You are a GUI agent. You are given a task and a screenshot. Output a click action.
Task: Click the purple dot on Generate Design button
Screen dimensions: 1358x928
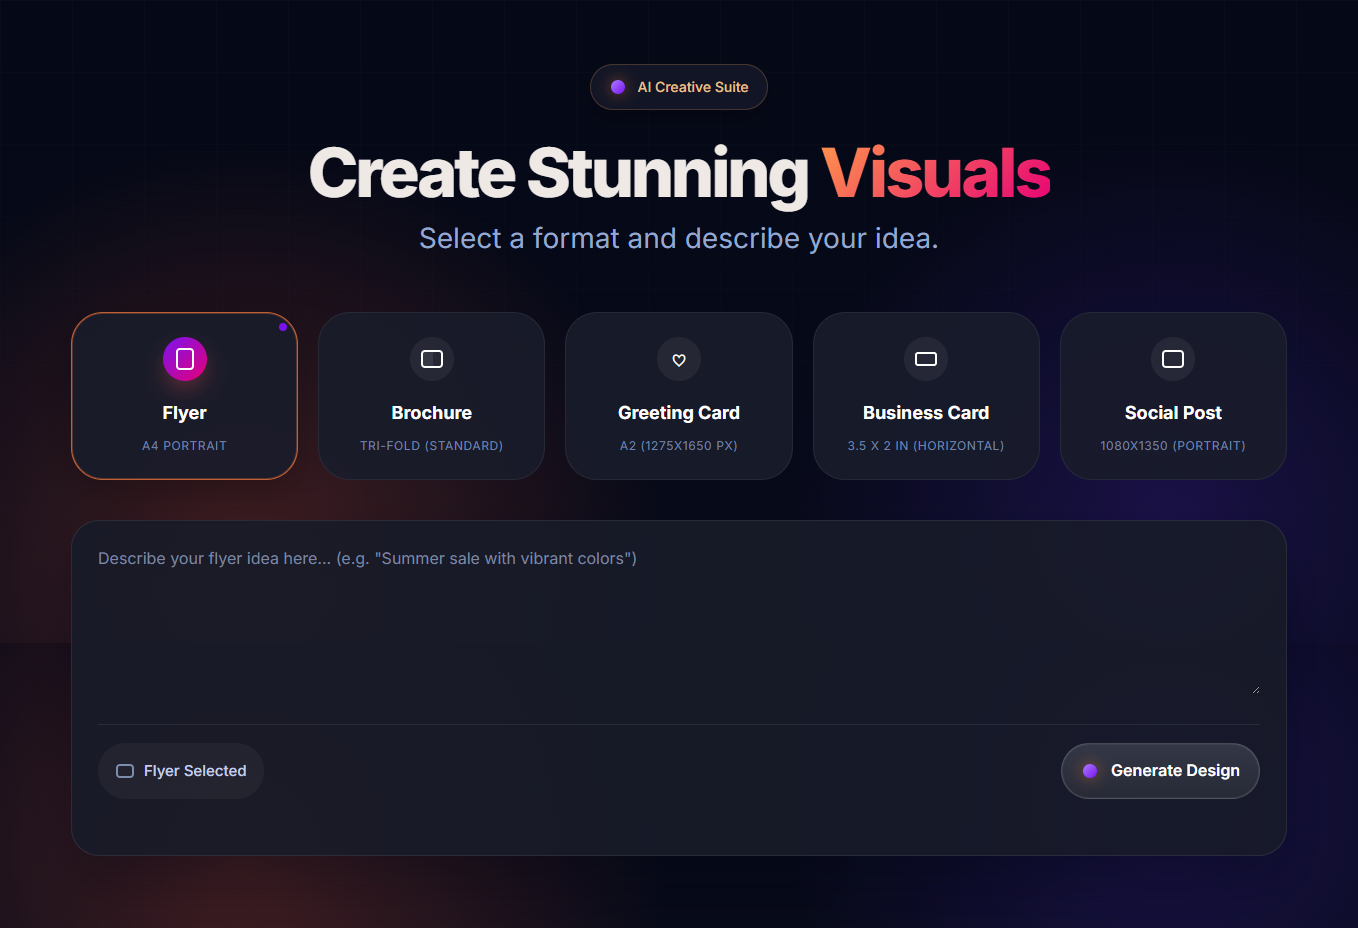(x=1090, y=771)
